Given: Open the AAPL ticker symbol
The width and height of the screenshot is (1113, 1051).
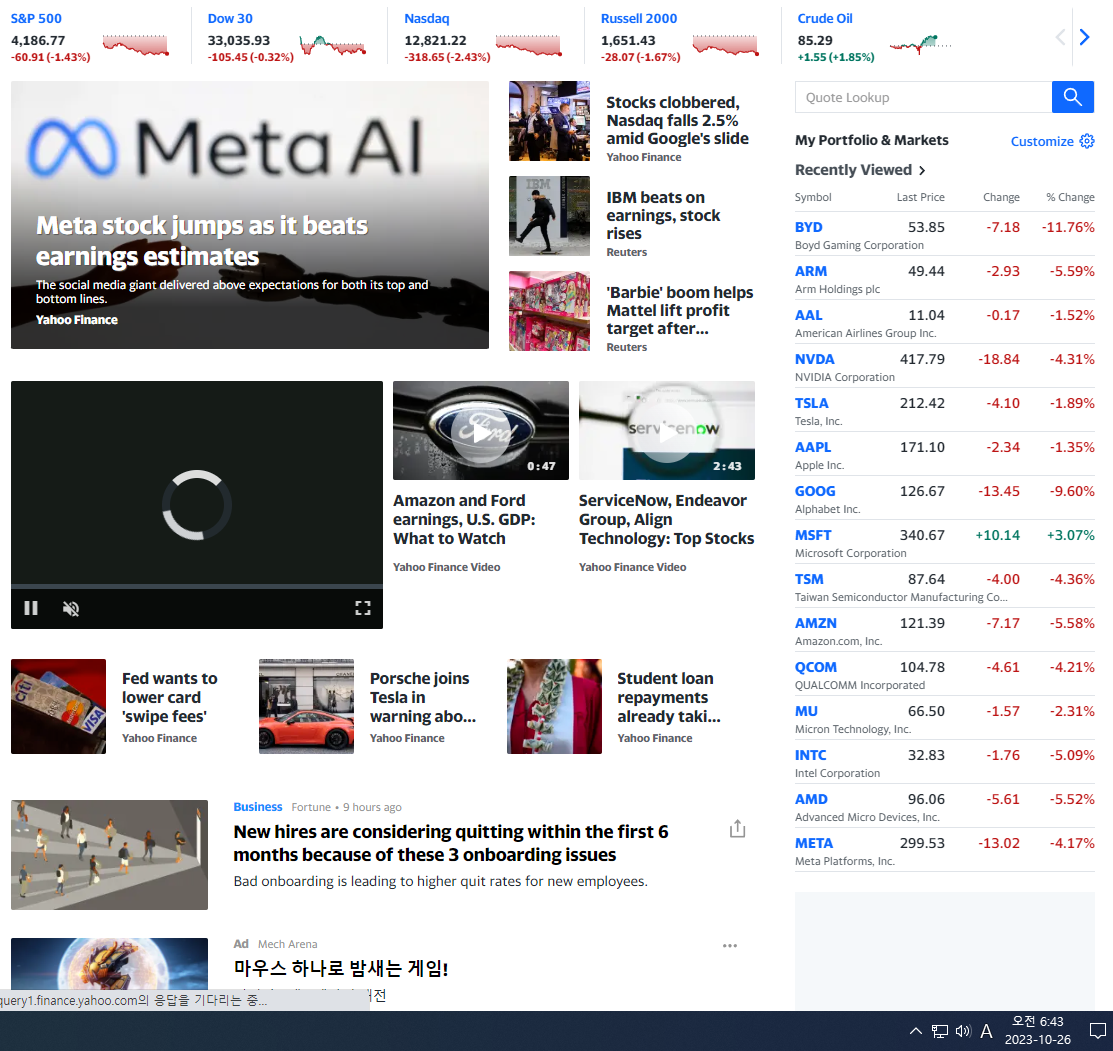Looking at the screenshot, I should (813, 447).
